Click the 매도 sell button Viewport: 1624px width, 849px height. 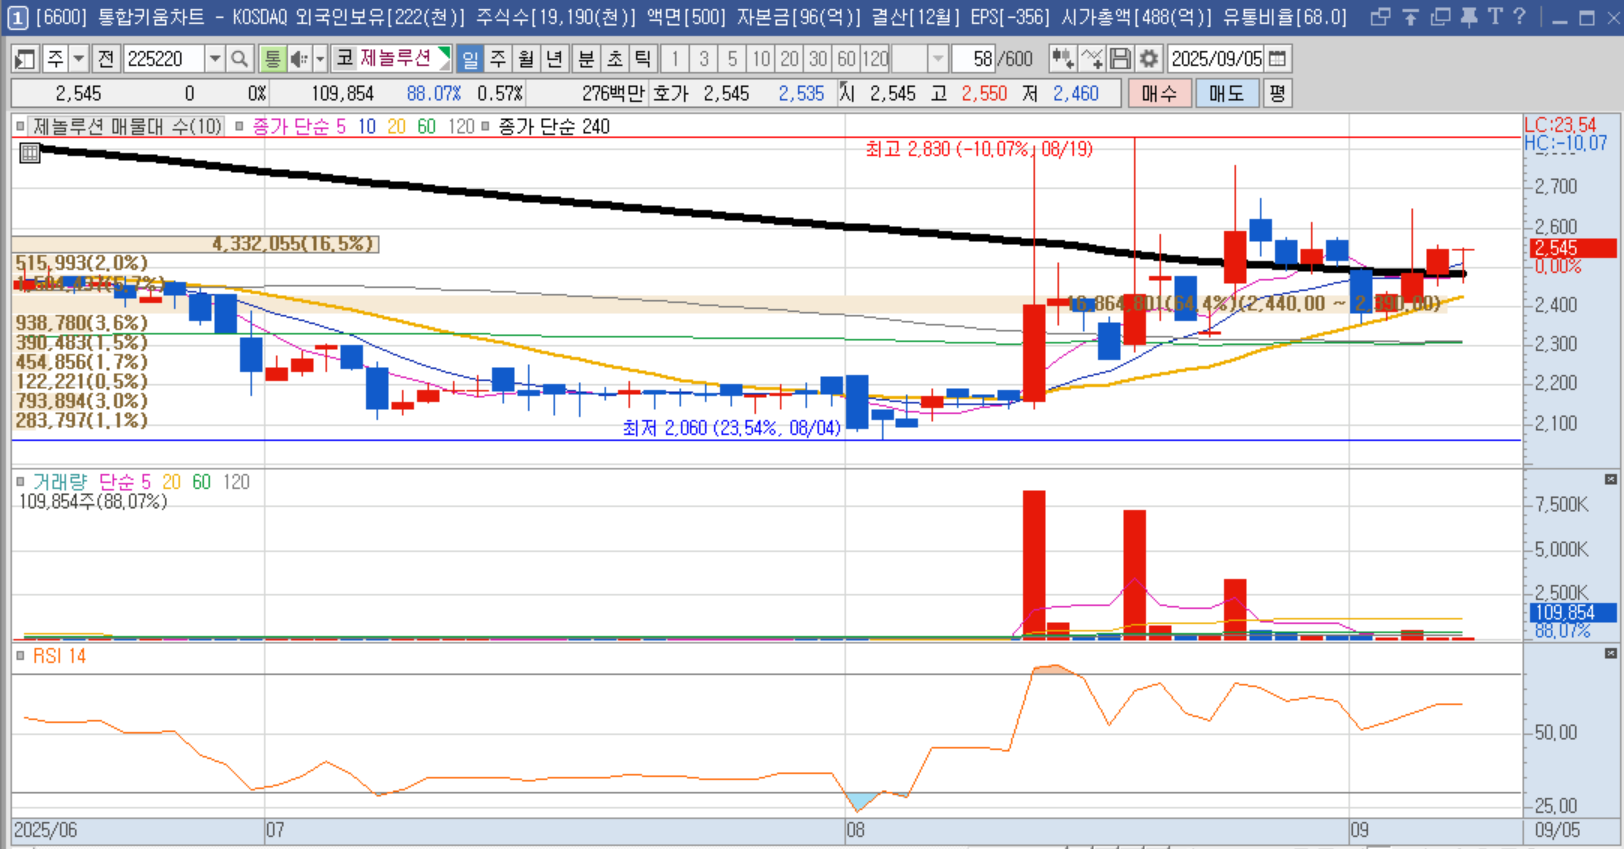coord(1226,93)
